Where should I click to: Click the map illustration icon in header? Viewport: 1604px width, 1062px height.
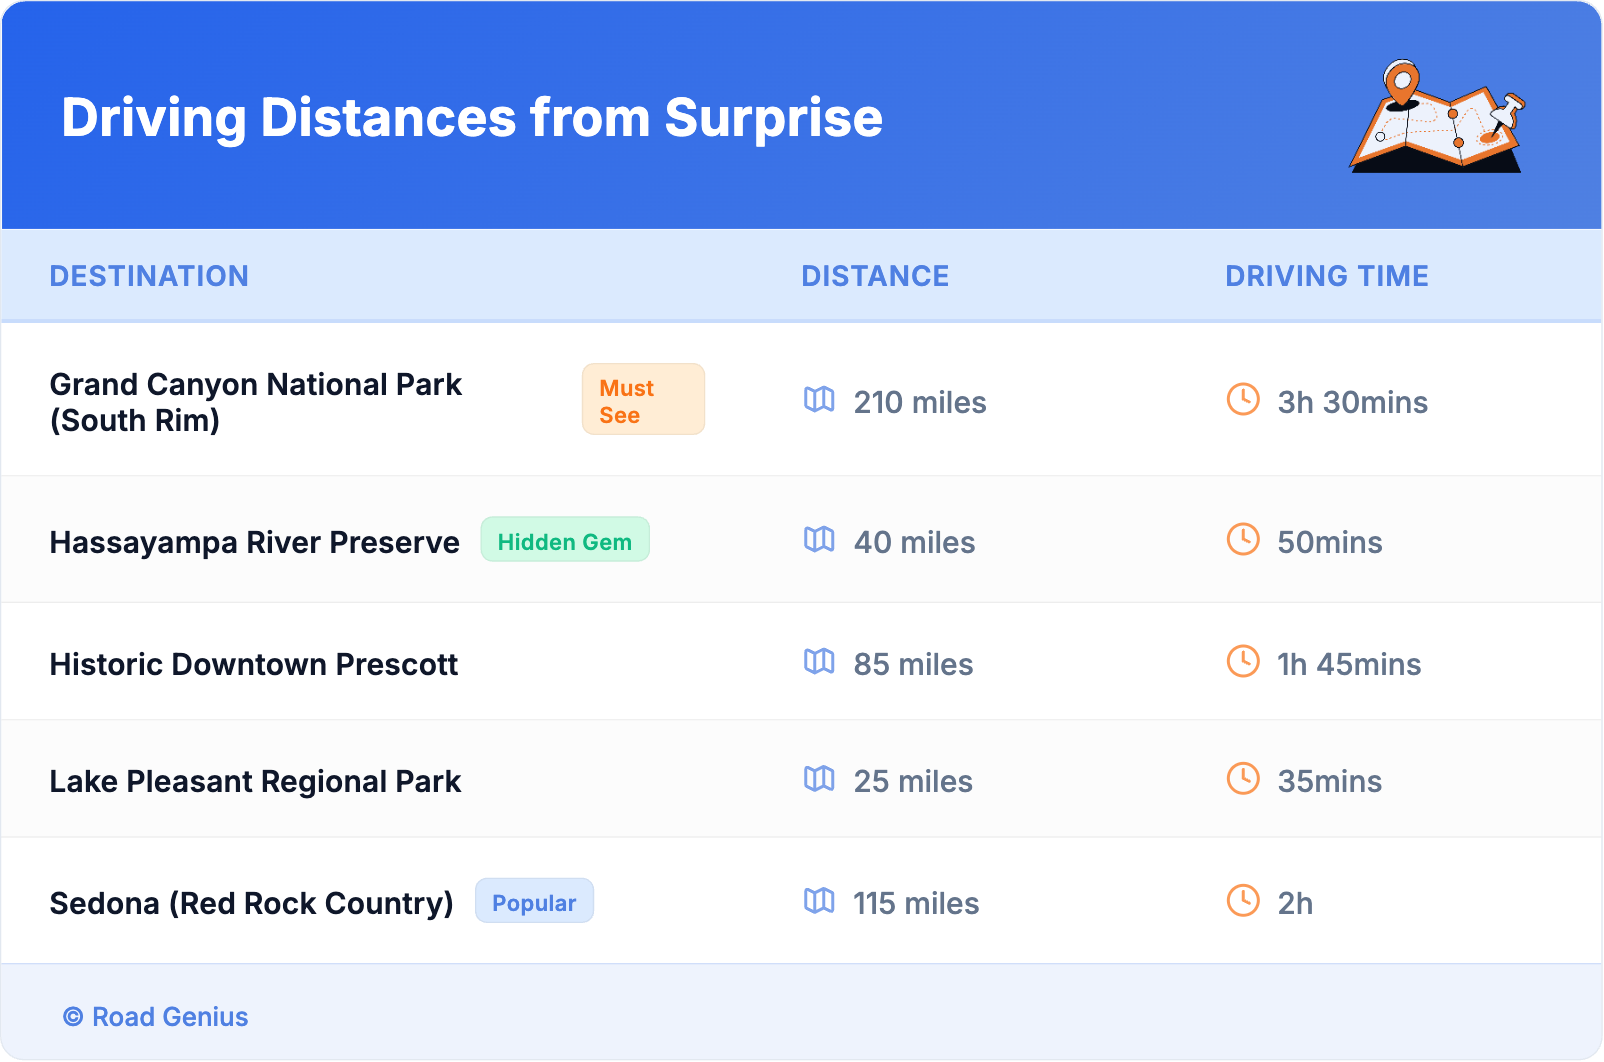(1438, 118)
